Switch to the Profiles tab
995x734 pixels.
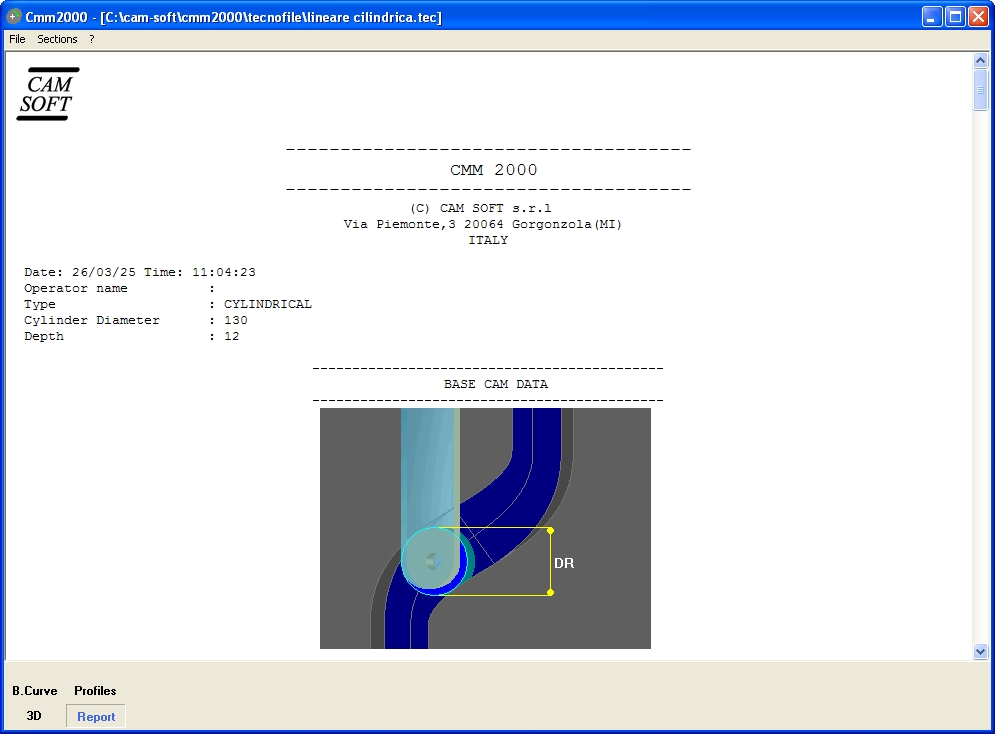tap(95, 691)
